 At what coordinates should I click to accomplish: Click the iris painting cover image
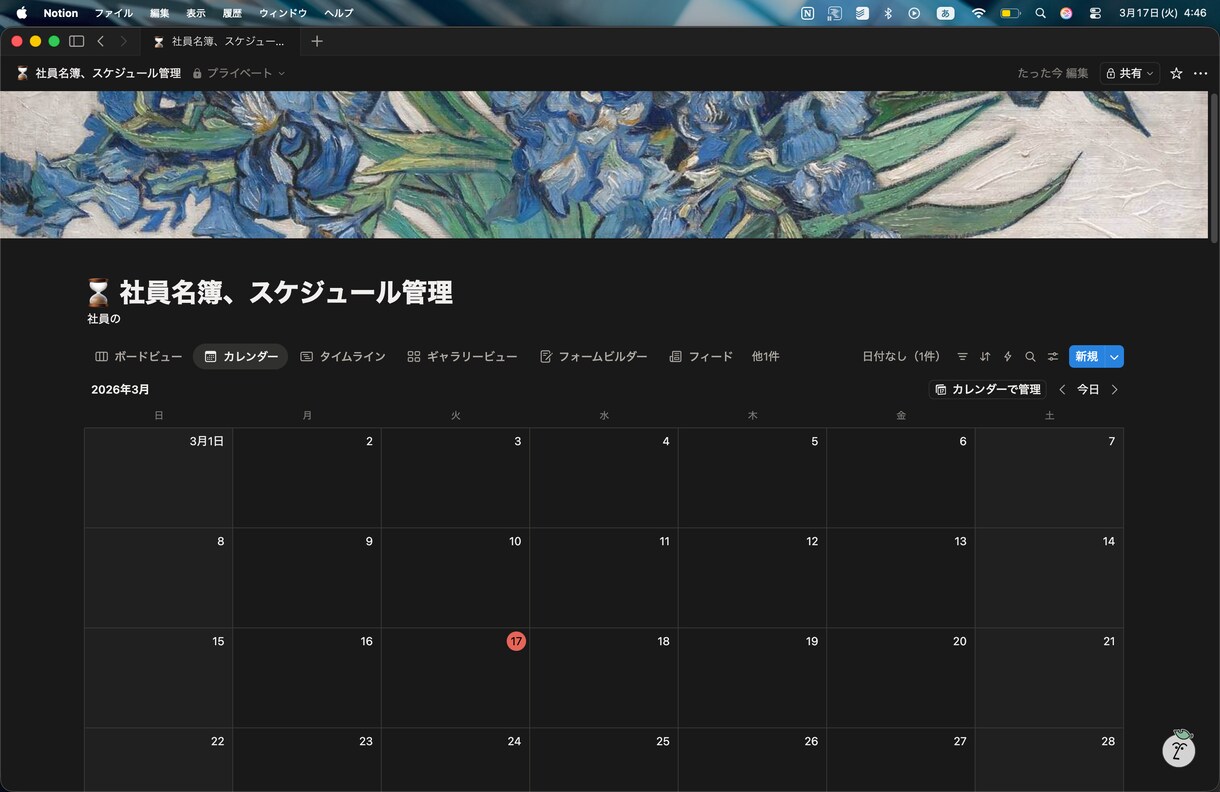(x=604, y=164)
